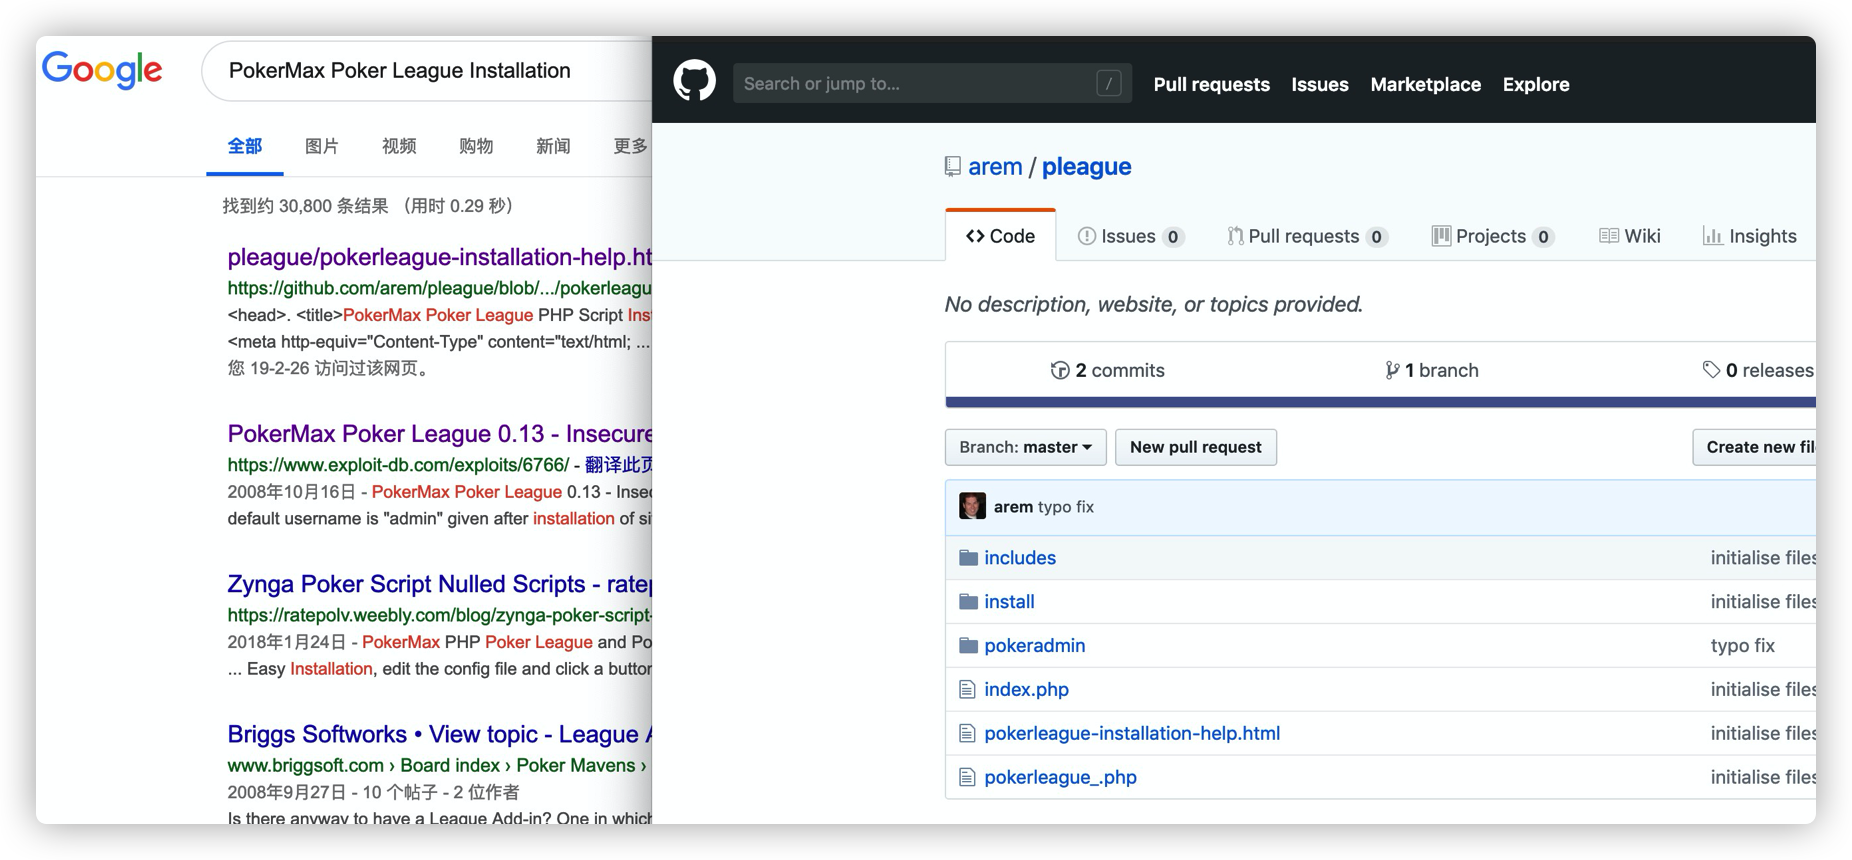Select the 全部 tab in Google
Screen dimensions: 1852x860
tap(245, 146)
